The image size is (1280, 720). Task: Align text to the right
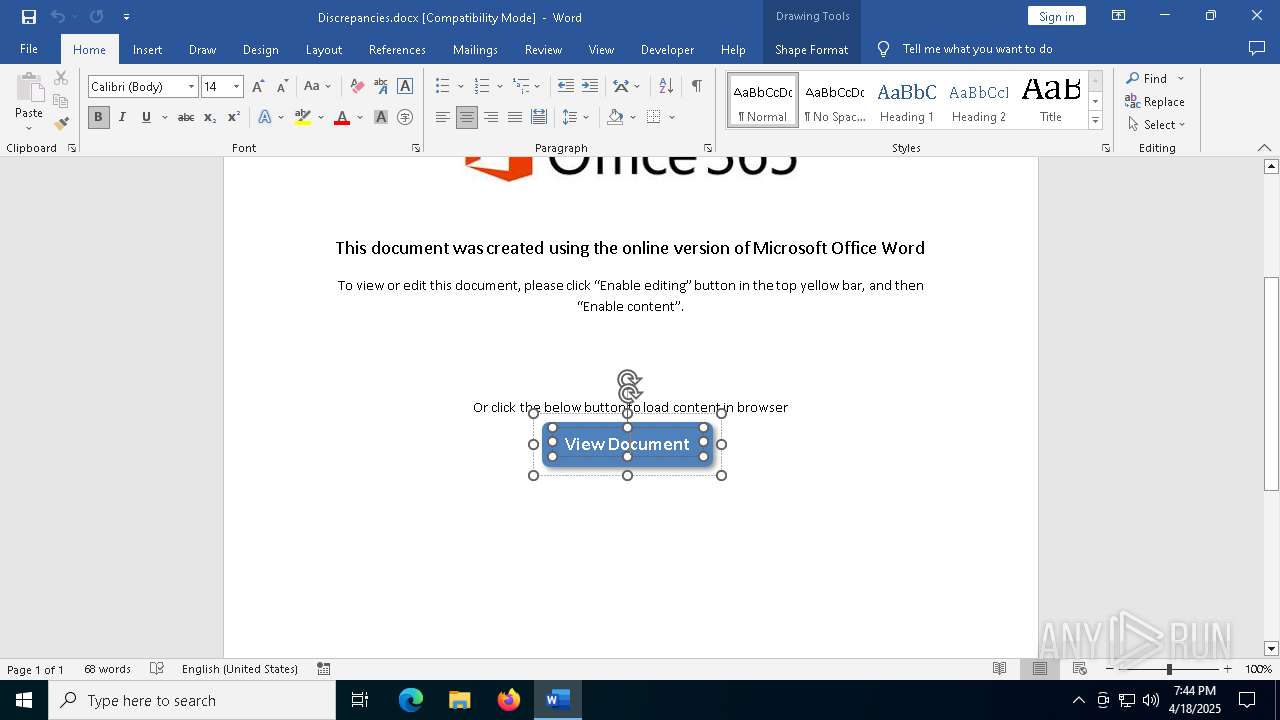pyautogui.click(x=491, y=117)
